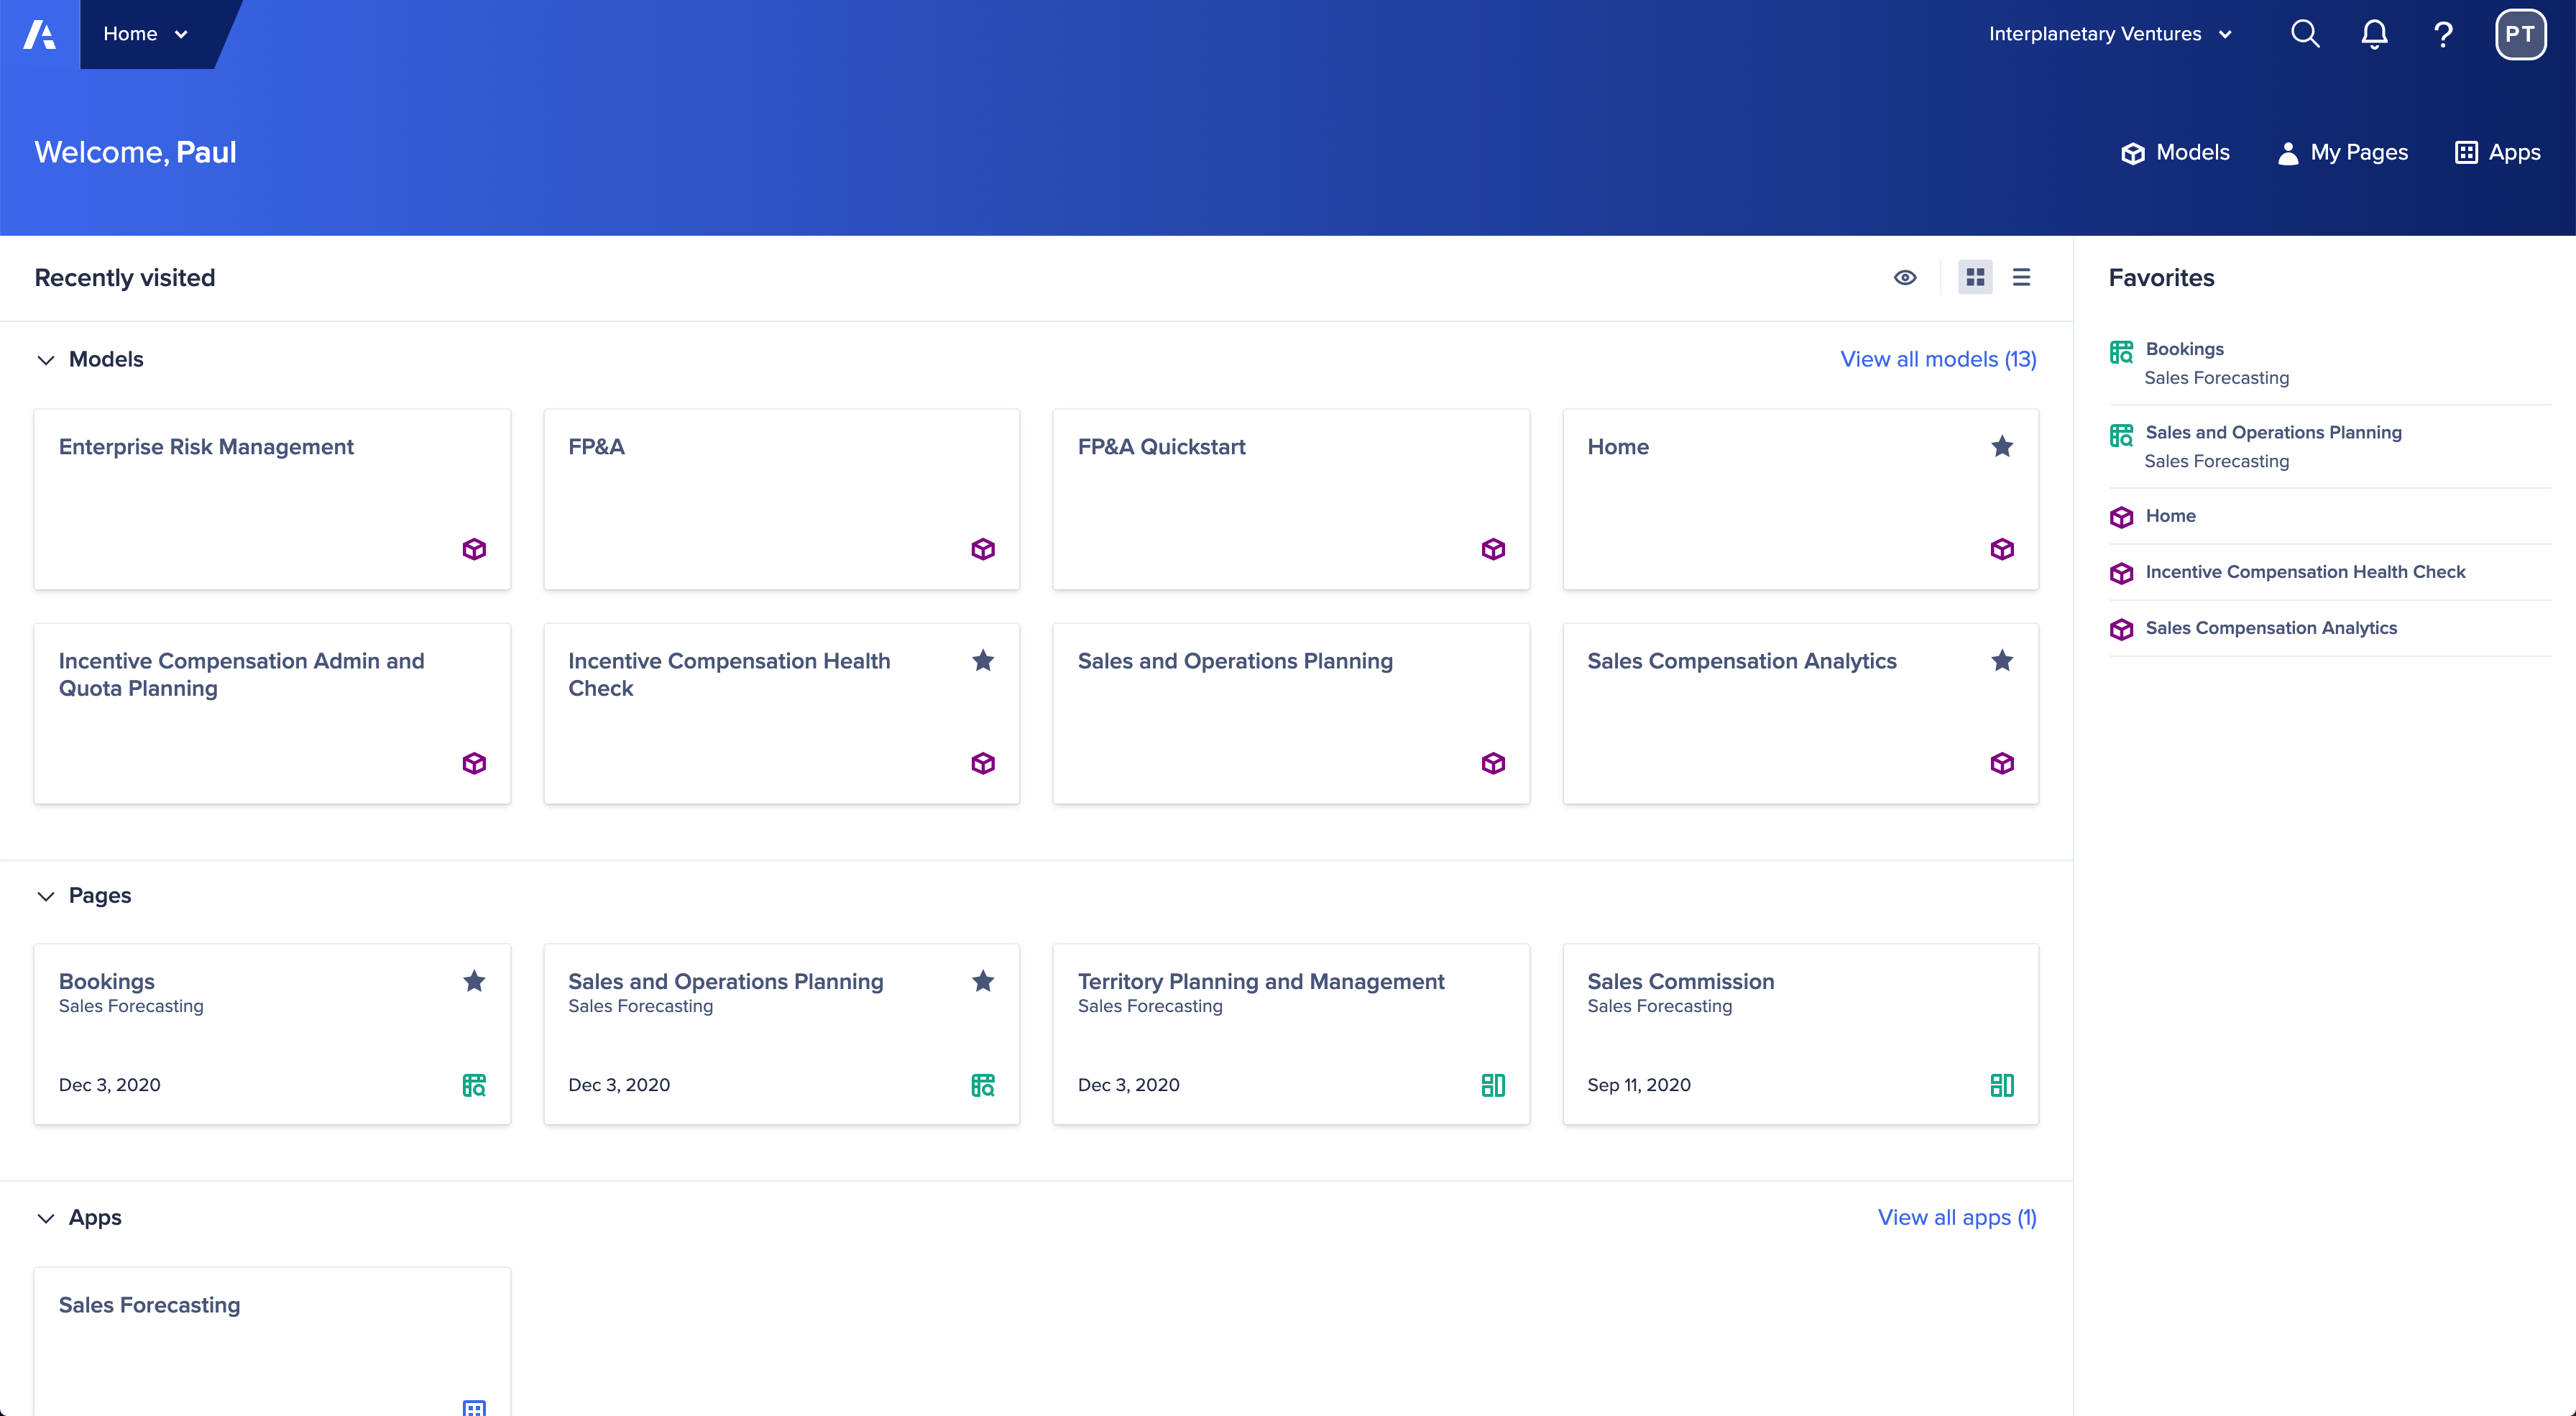Click the Anaplan logo icon top left
Viewport: 2576px width, 1416px height.
(x=38, y=33)
